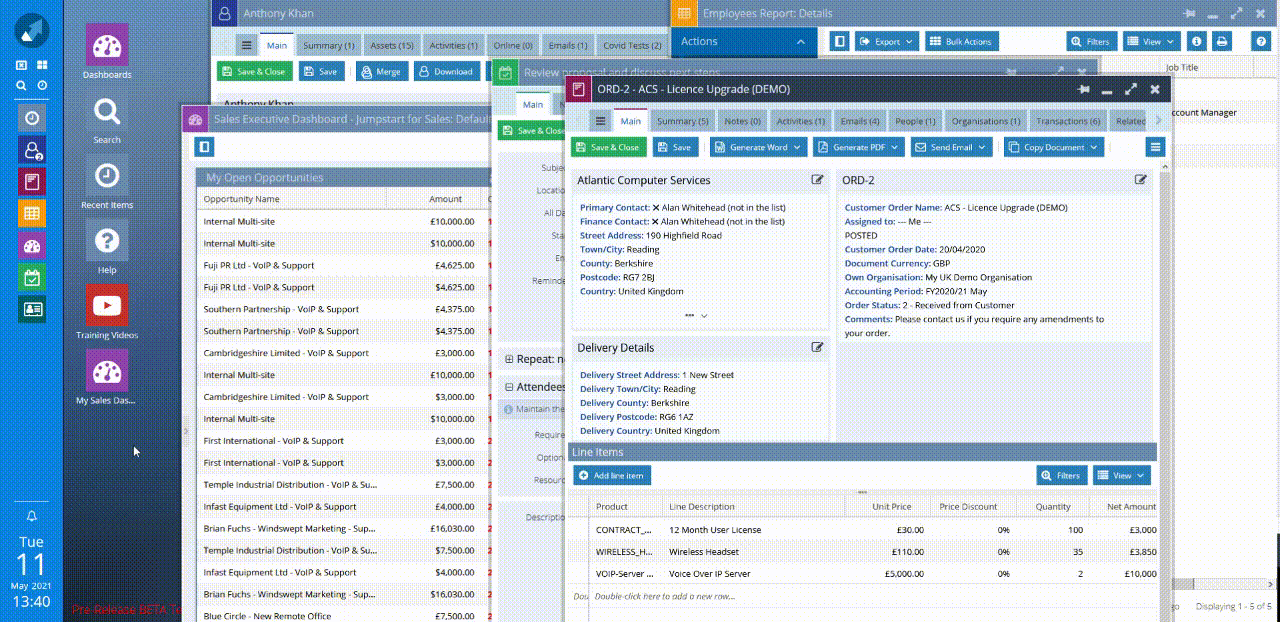1280x622 pixels.
Task: Click the splitter handle above line items grid
Action: pos(862,492)
